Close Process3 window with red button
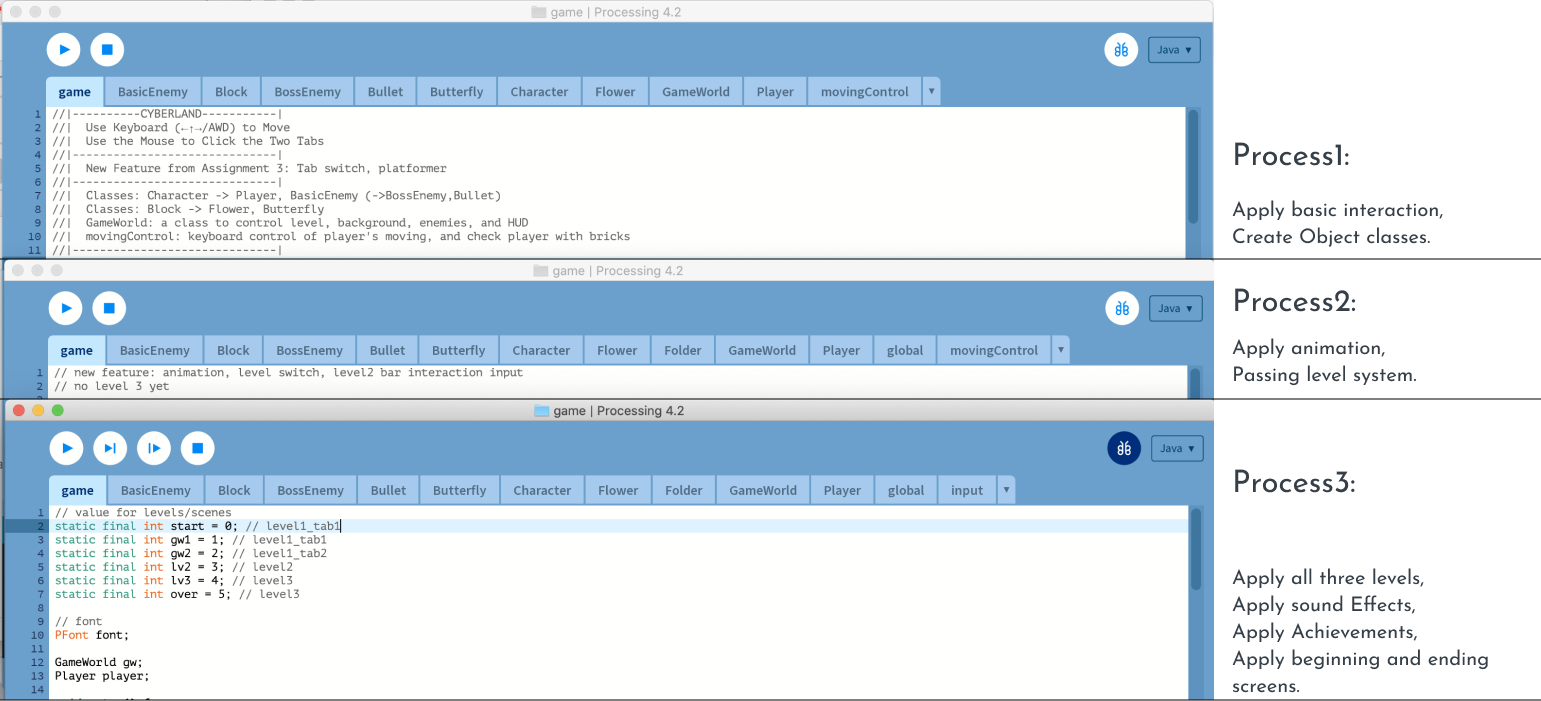 point(19,410)
